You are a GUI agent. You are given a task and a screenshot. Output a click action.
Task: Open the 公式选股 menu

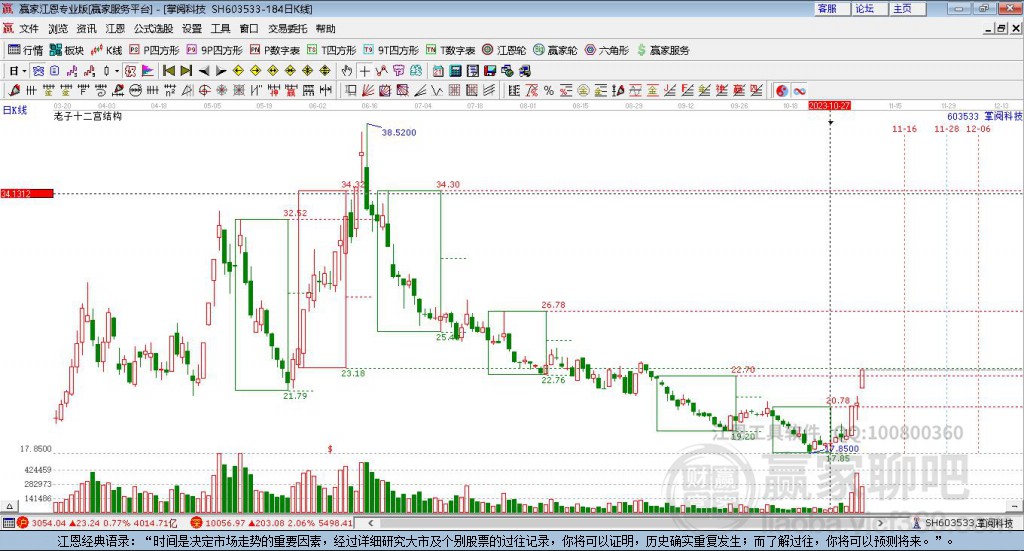(153, 29)
